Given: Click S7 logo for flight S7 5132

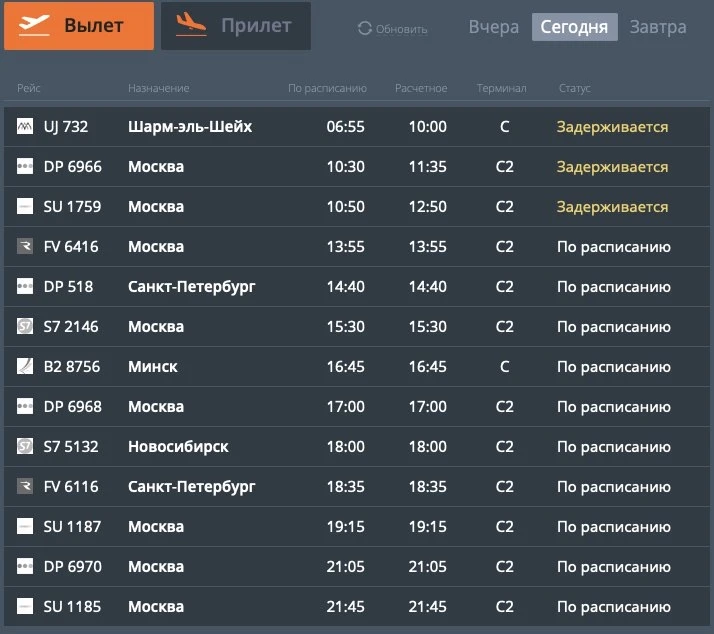Looking at the screenshot, I should pos(25,447).
